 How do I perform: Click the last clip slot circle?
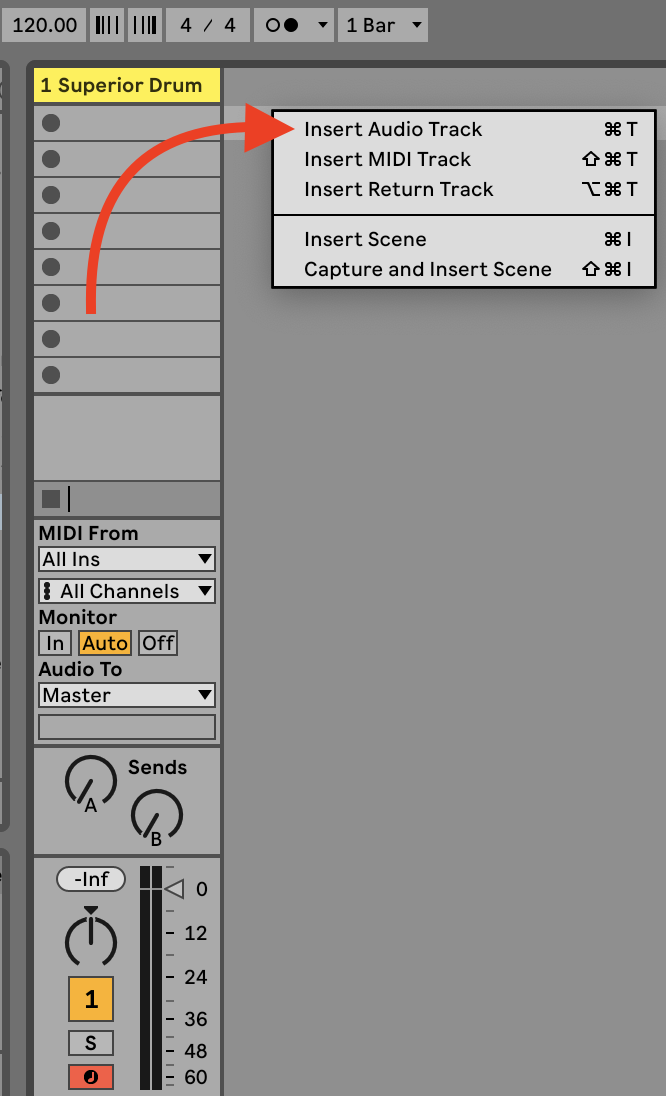(x=51, y=375)
